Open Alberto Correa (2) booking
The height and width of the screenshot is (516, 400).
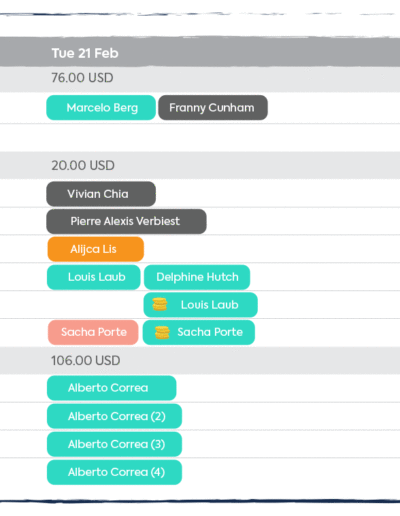click(x=114, y=416)
